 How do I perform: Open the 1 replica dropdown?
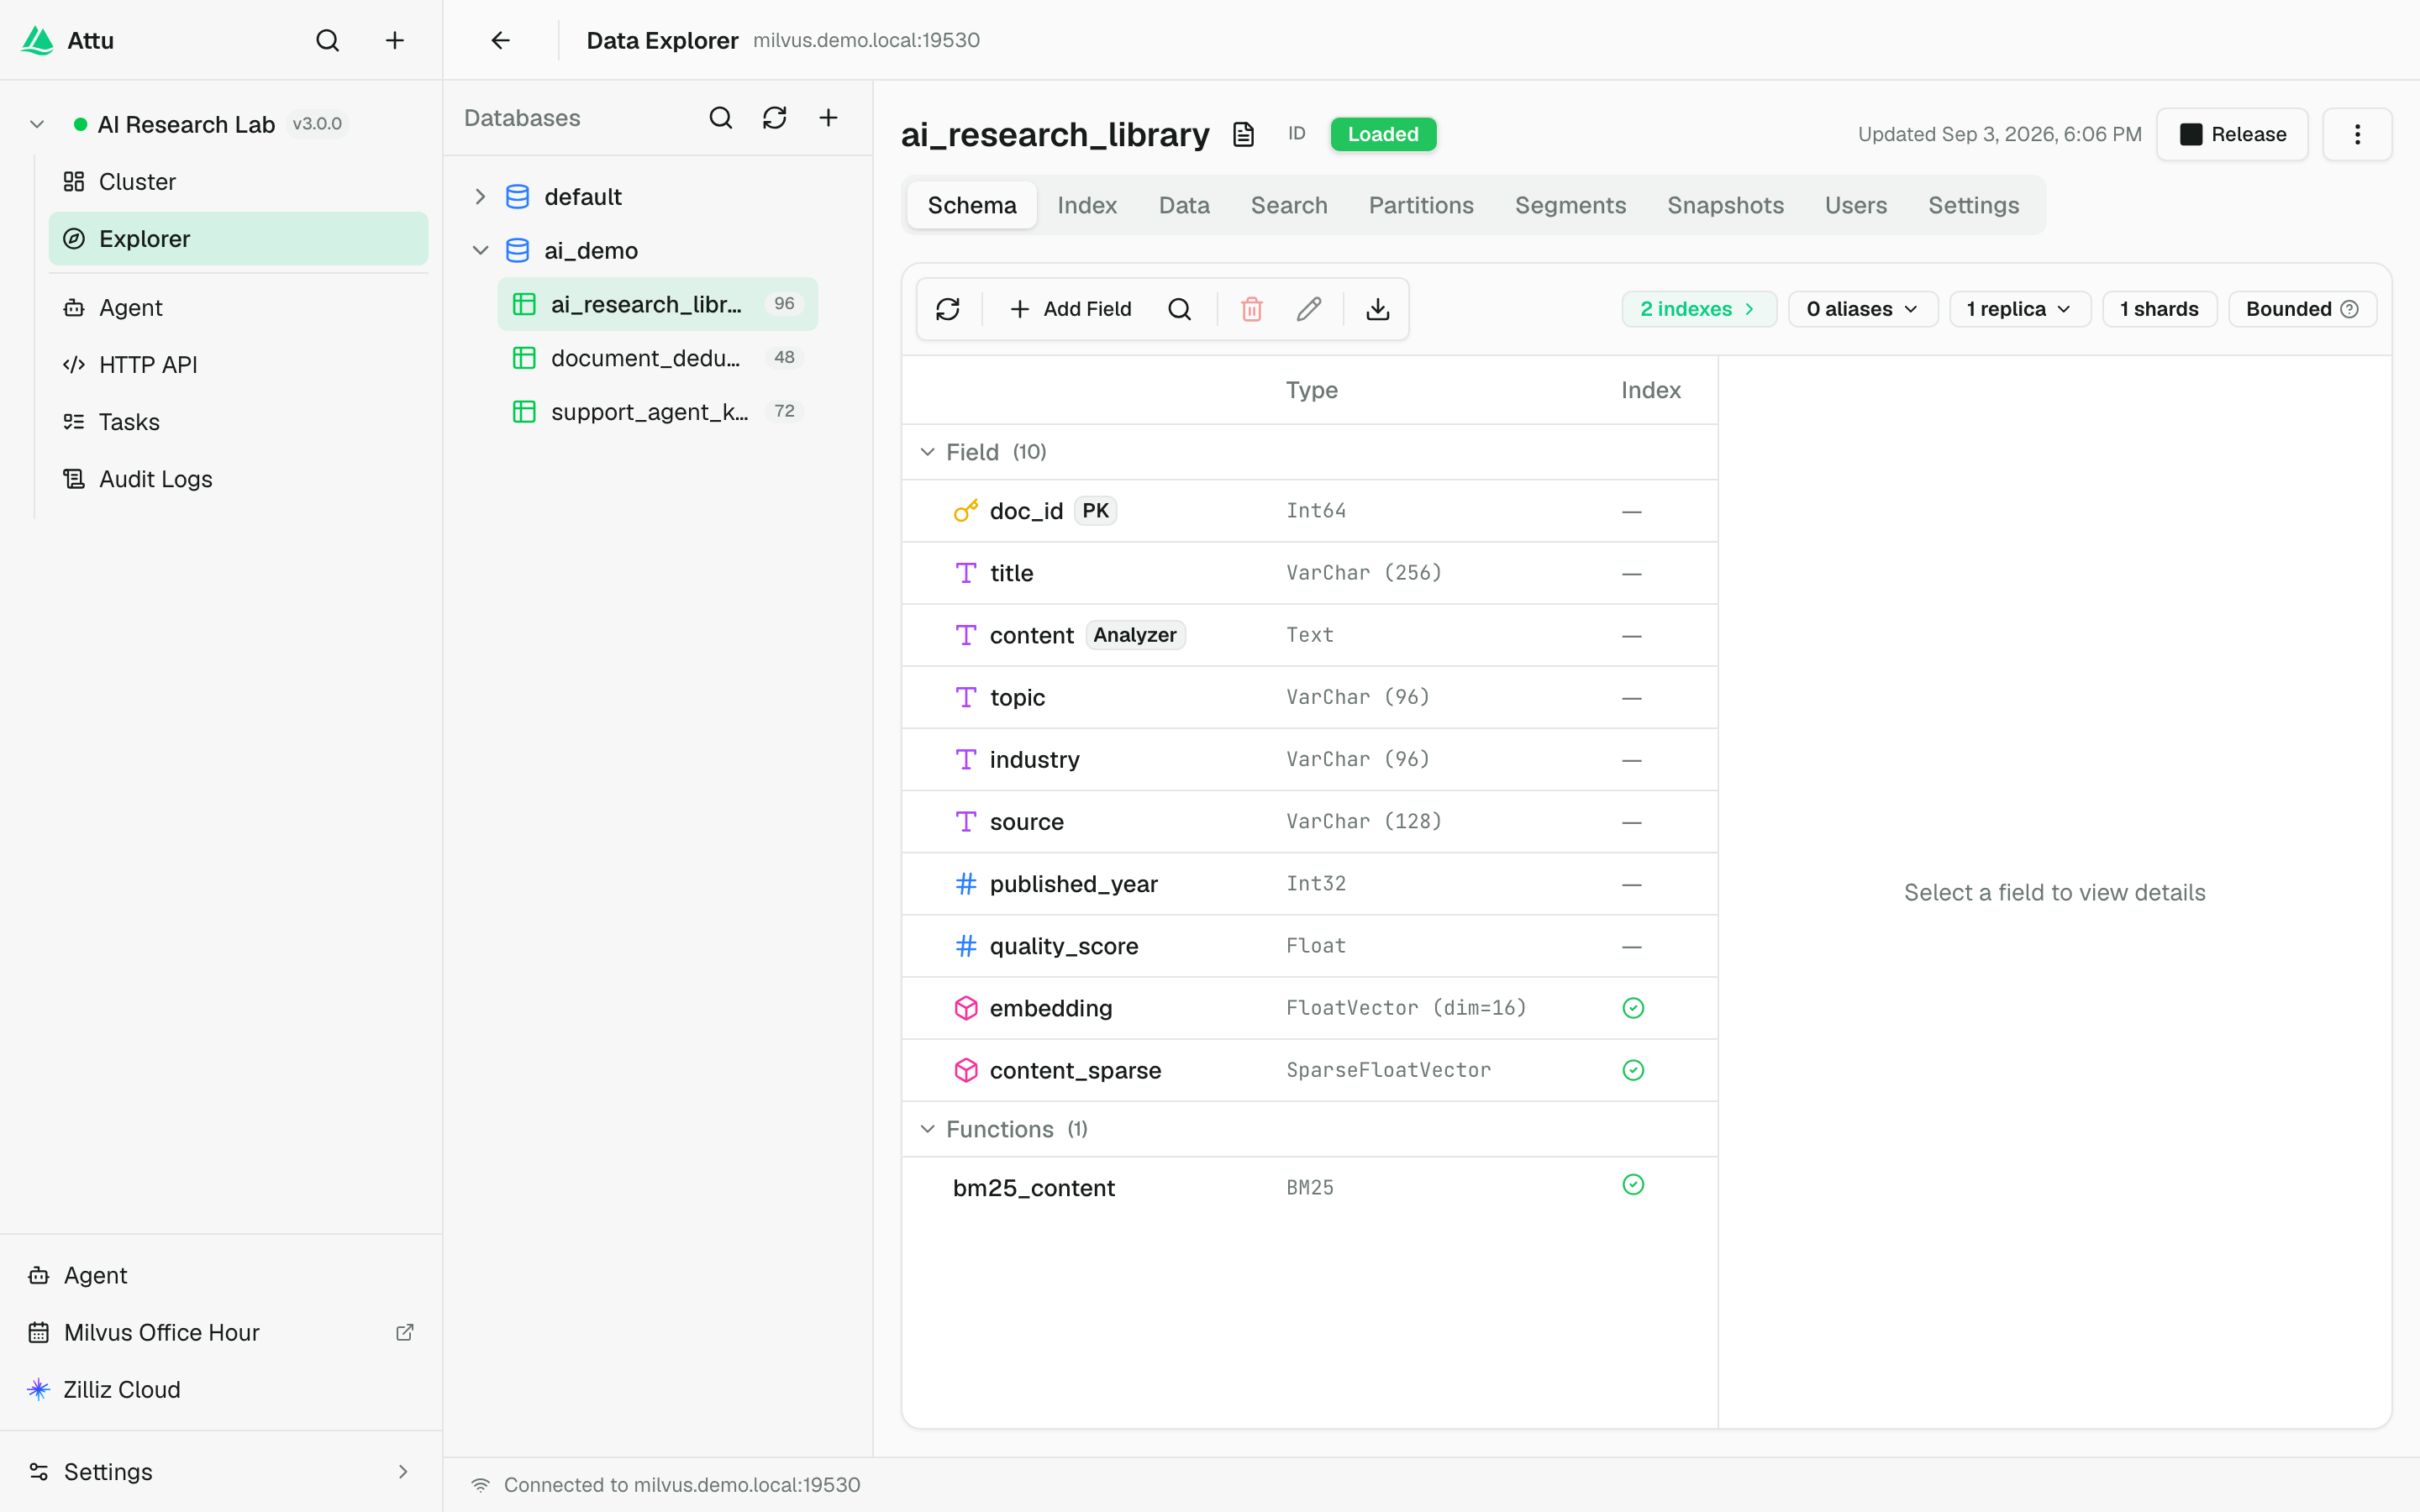point(2019,309)
